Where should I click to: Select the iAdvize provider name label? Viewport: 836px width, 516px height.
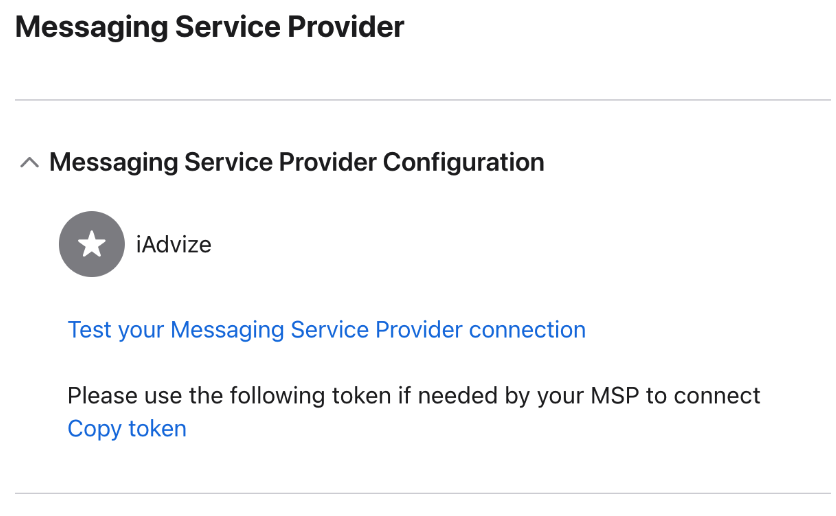tap(174, 244)
